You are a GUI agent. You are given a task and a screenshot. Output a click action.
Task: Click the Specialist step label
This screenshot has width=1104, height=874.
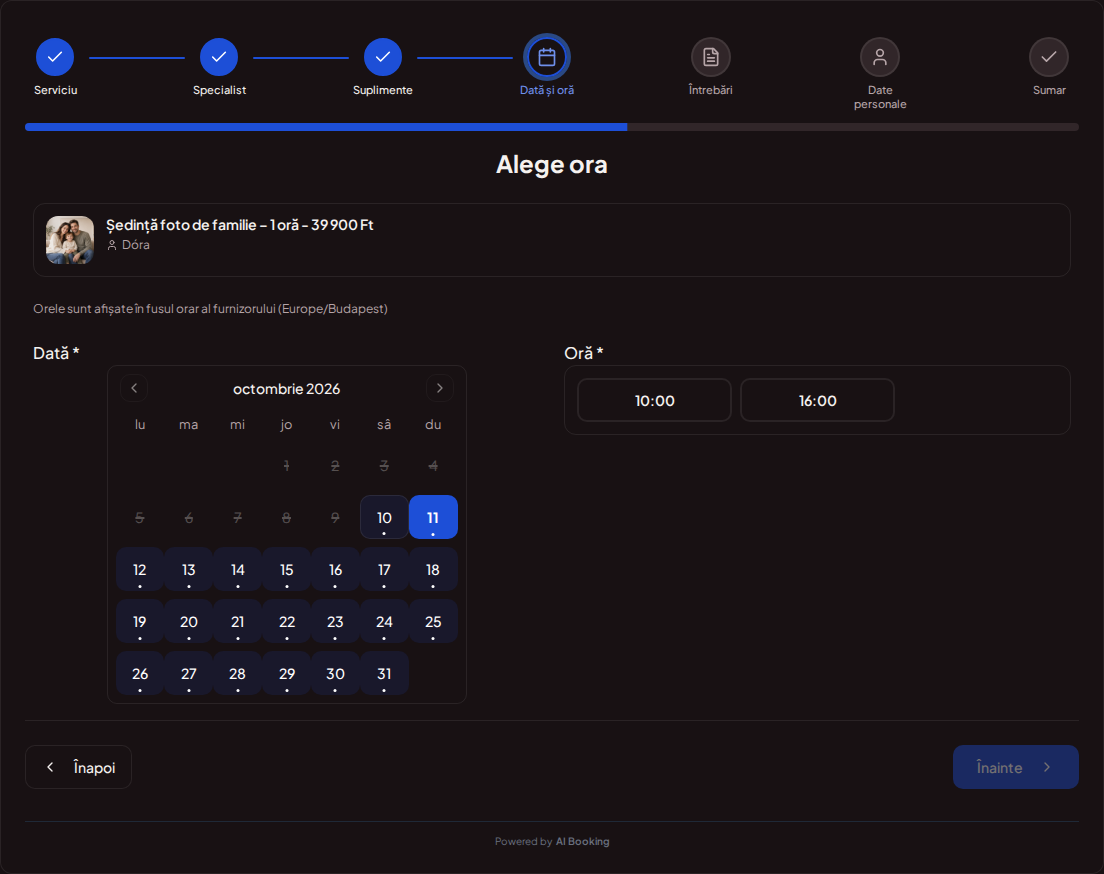pyautogui.click(x=220, y=90)
